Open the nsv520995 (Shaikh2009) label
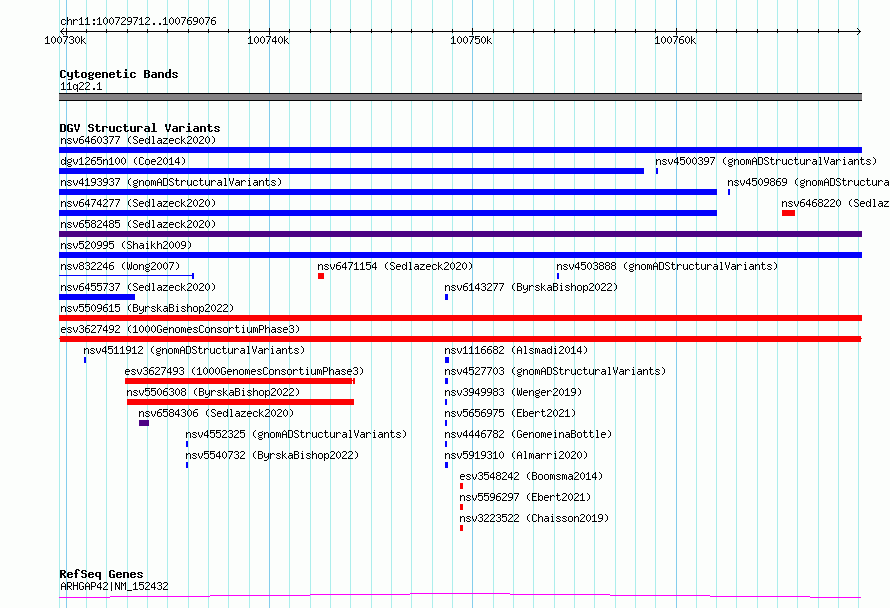This screenshot has height=608, width=890. (x=126, y=245)
